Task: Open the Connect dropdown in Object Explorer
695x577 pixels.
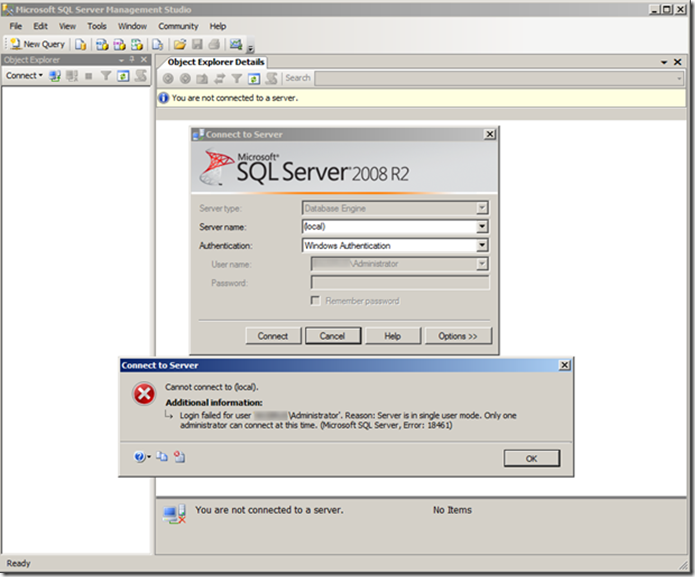Action: tap(24, 76)
